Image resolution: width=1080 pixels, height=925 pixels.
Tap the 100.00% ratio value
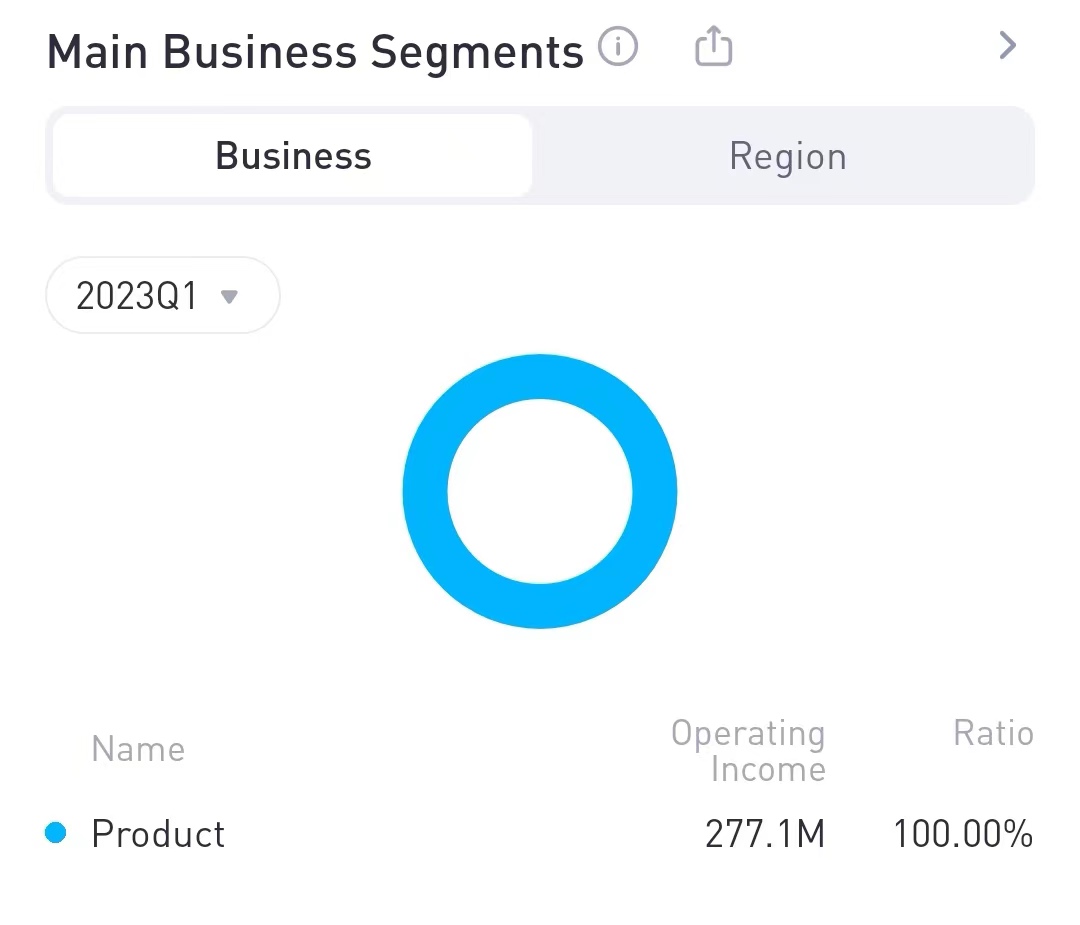point(962,834)
